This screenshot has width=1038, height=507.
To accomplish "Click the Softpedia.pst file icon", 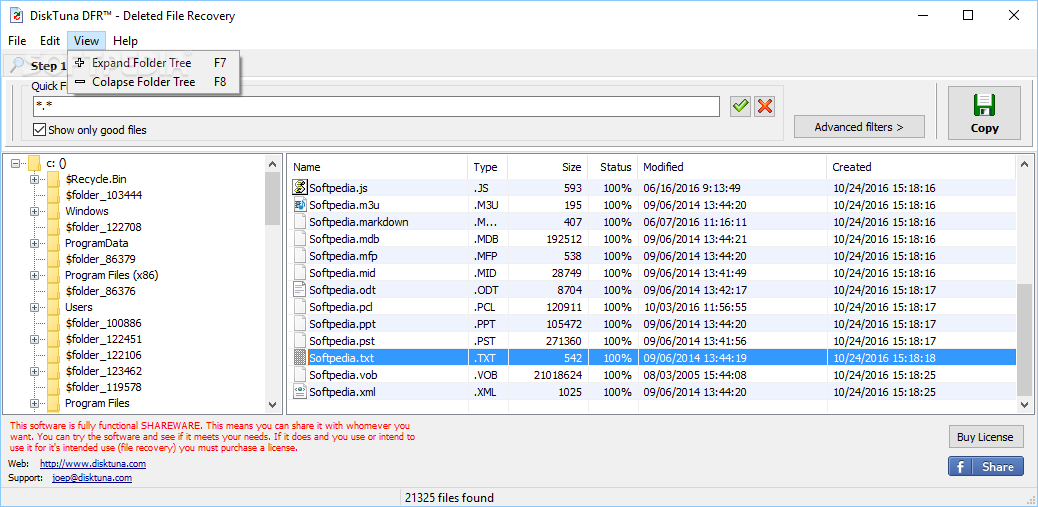I will click(300, 341).
